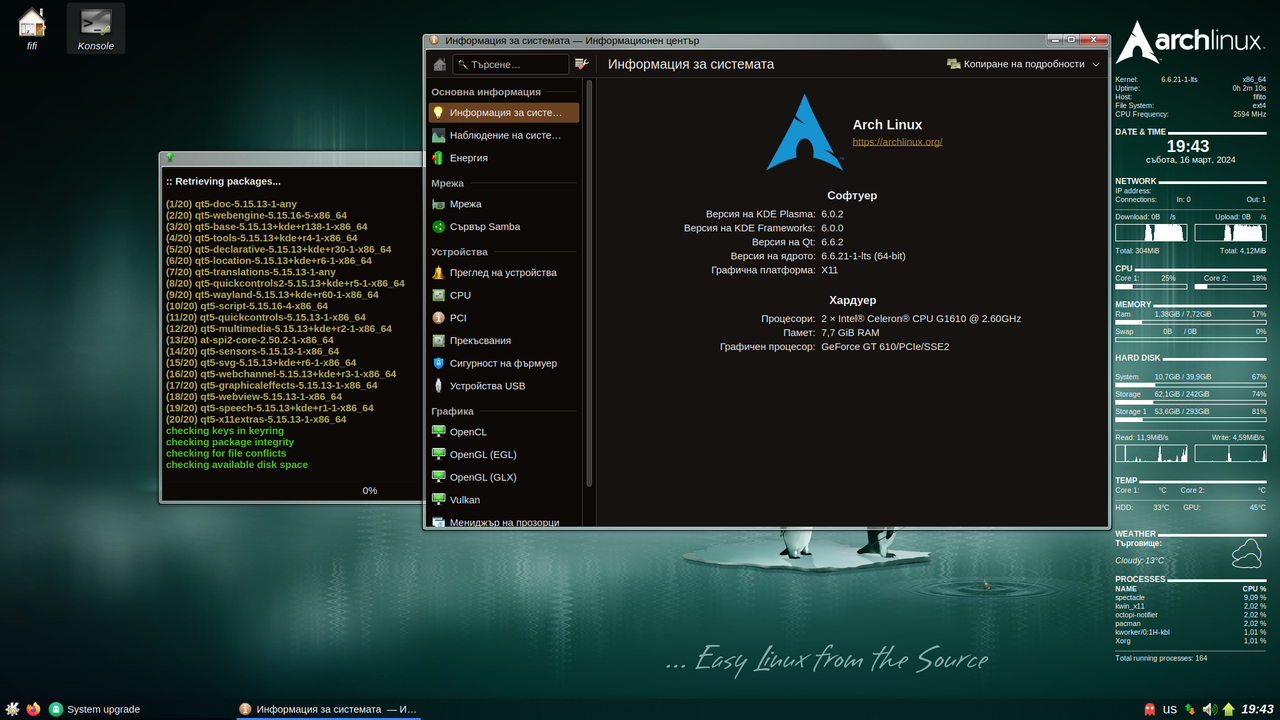Click the OpenGL (EGL) monitor icon
This screenshot has height=720, width=1280.
click(x=438, y=454)
